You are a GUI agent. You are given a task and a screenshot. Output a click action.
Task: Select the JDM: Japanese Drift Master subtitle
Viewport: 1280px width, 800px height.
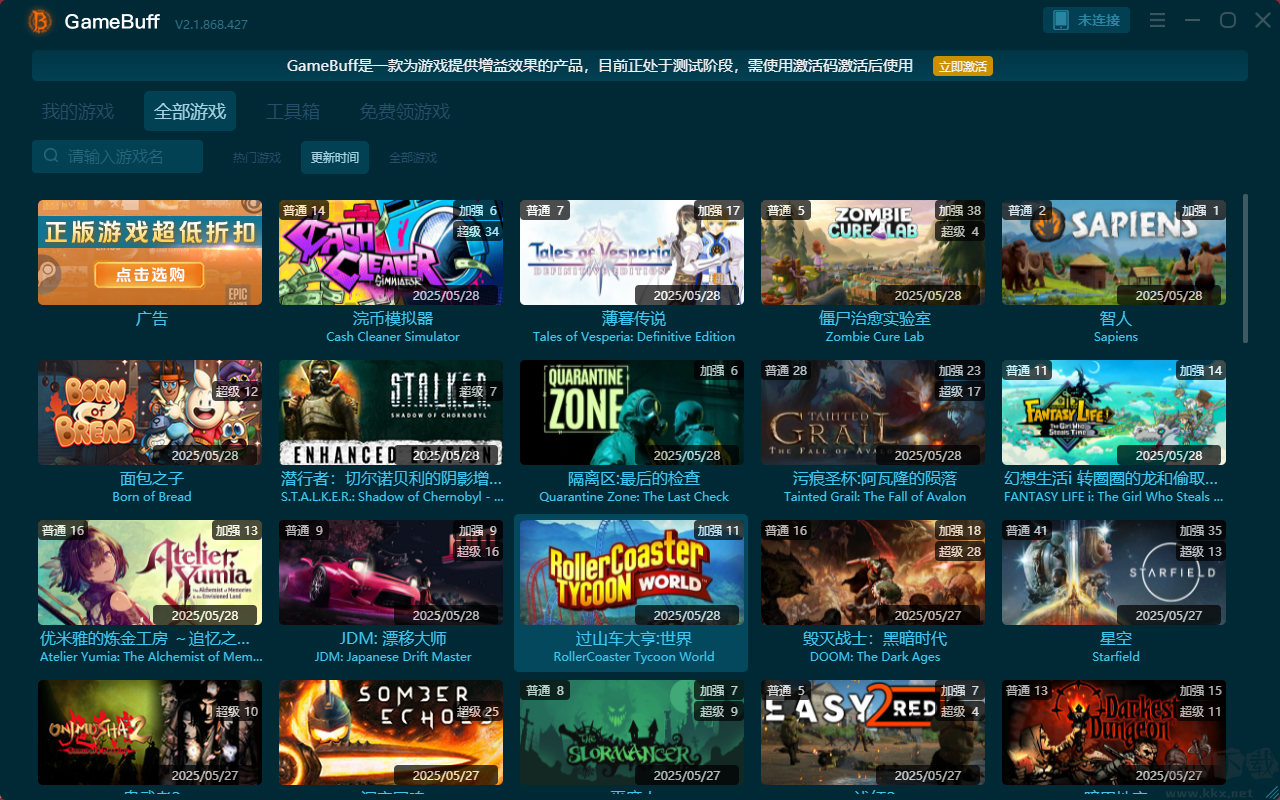[x=393, y=657]
